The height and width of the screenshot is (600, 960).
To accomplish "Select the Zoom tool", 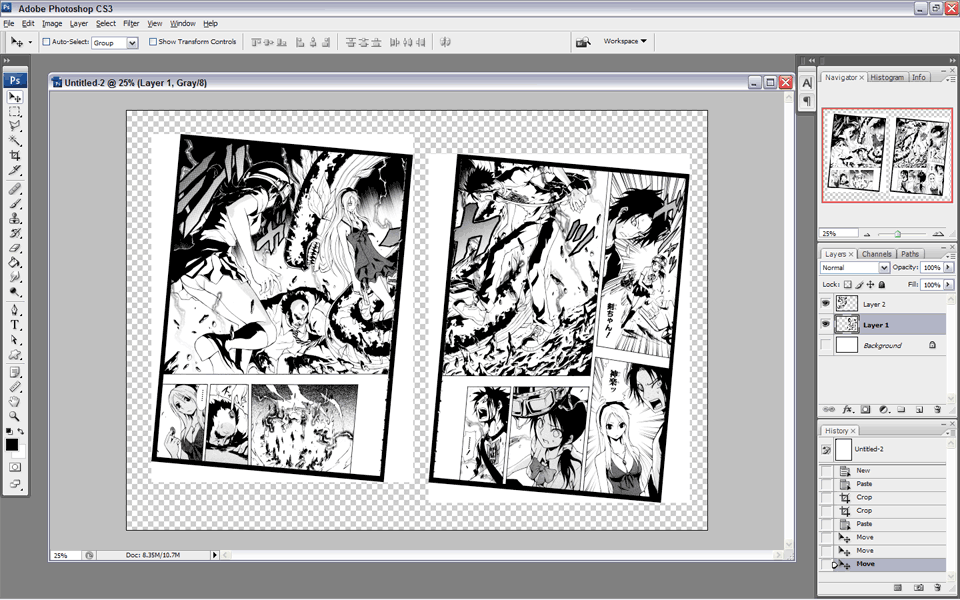I will coord(15,416).
